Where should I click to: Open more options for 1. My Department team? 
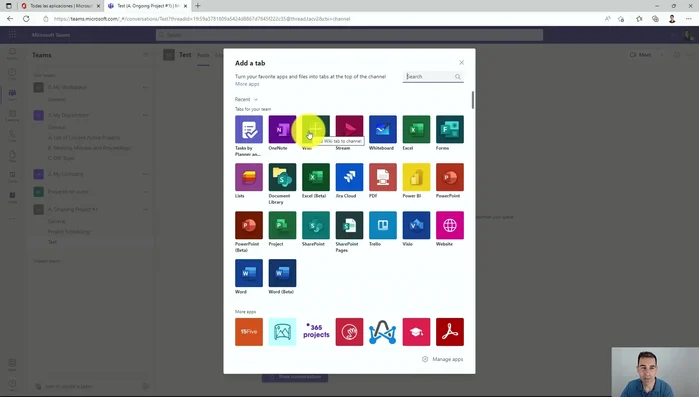click(x=145, y=115)
